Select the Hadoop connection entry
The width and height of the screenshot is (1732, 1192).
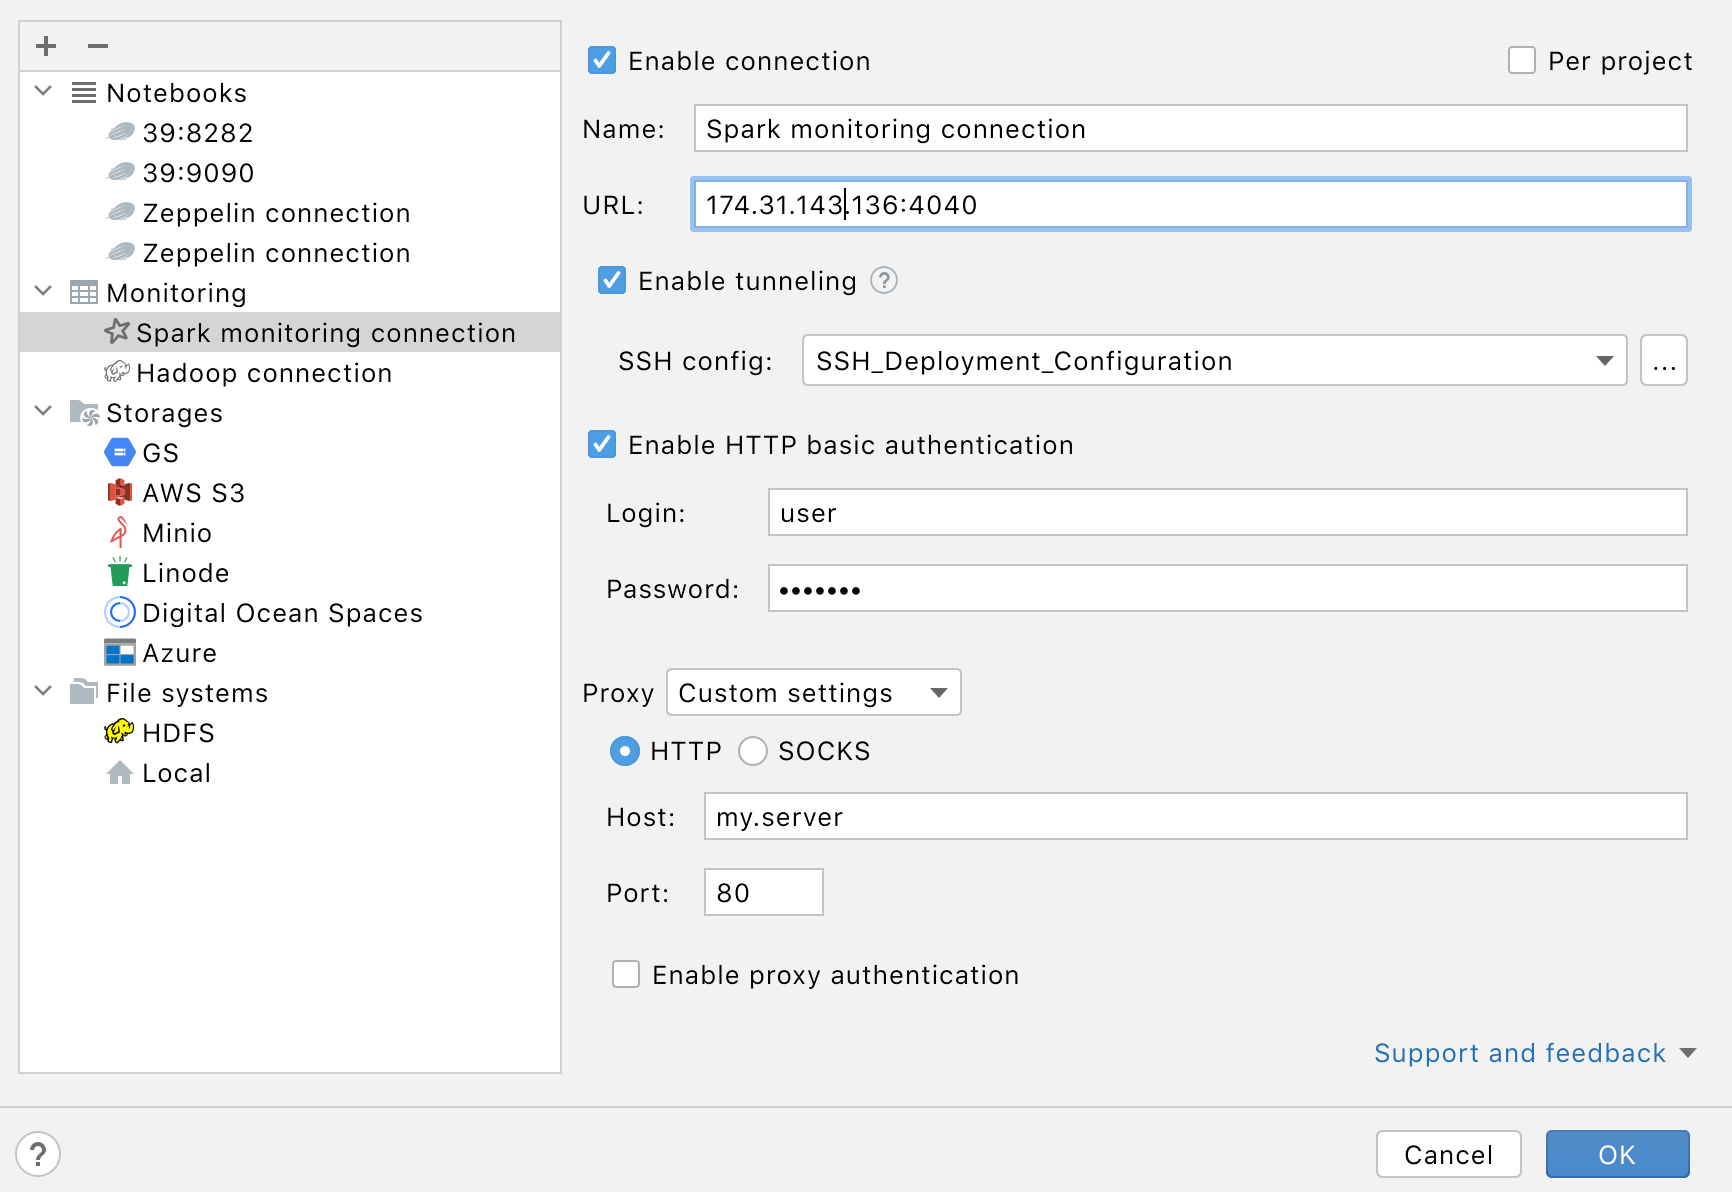click(x=265, y=372)
